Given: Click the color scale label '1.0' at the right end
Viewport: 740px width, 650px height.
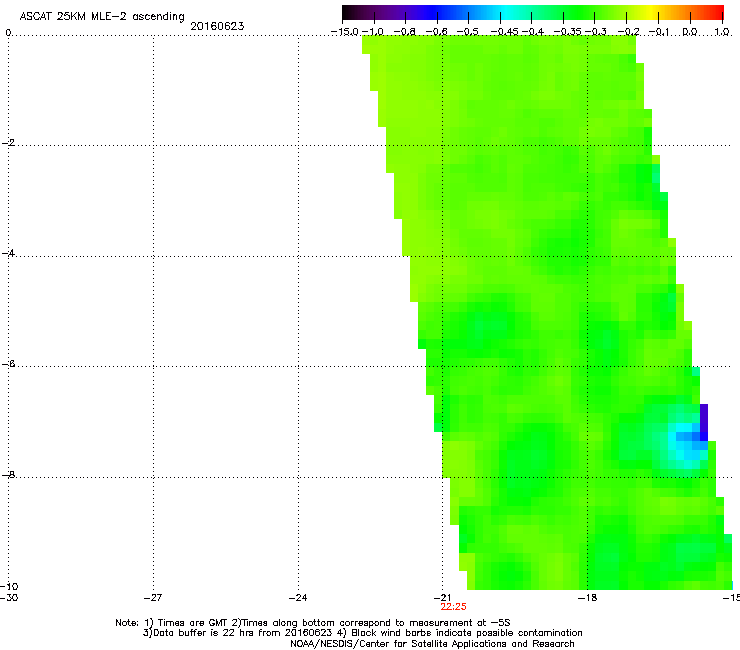Looking at the screenshot, I should [x=722, y=32].
